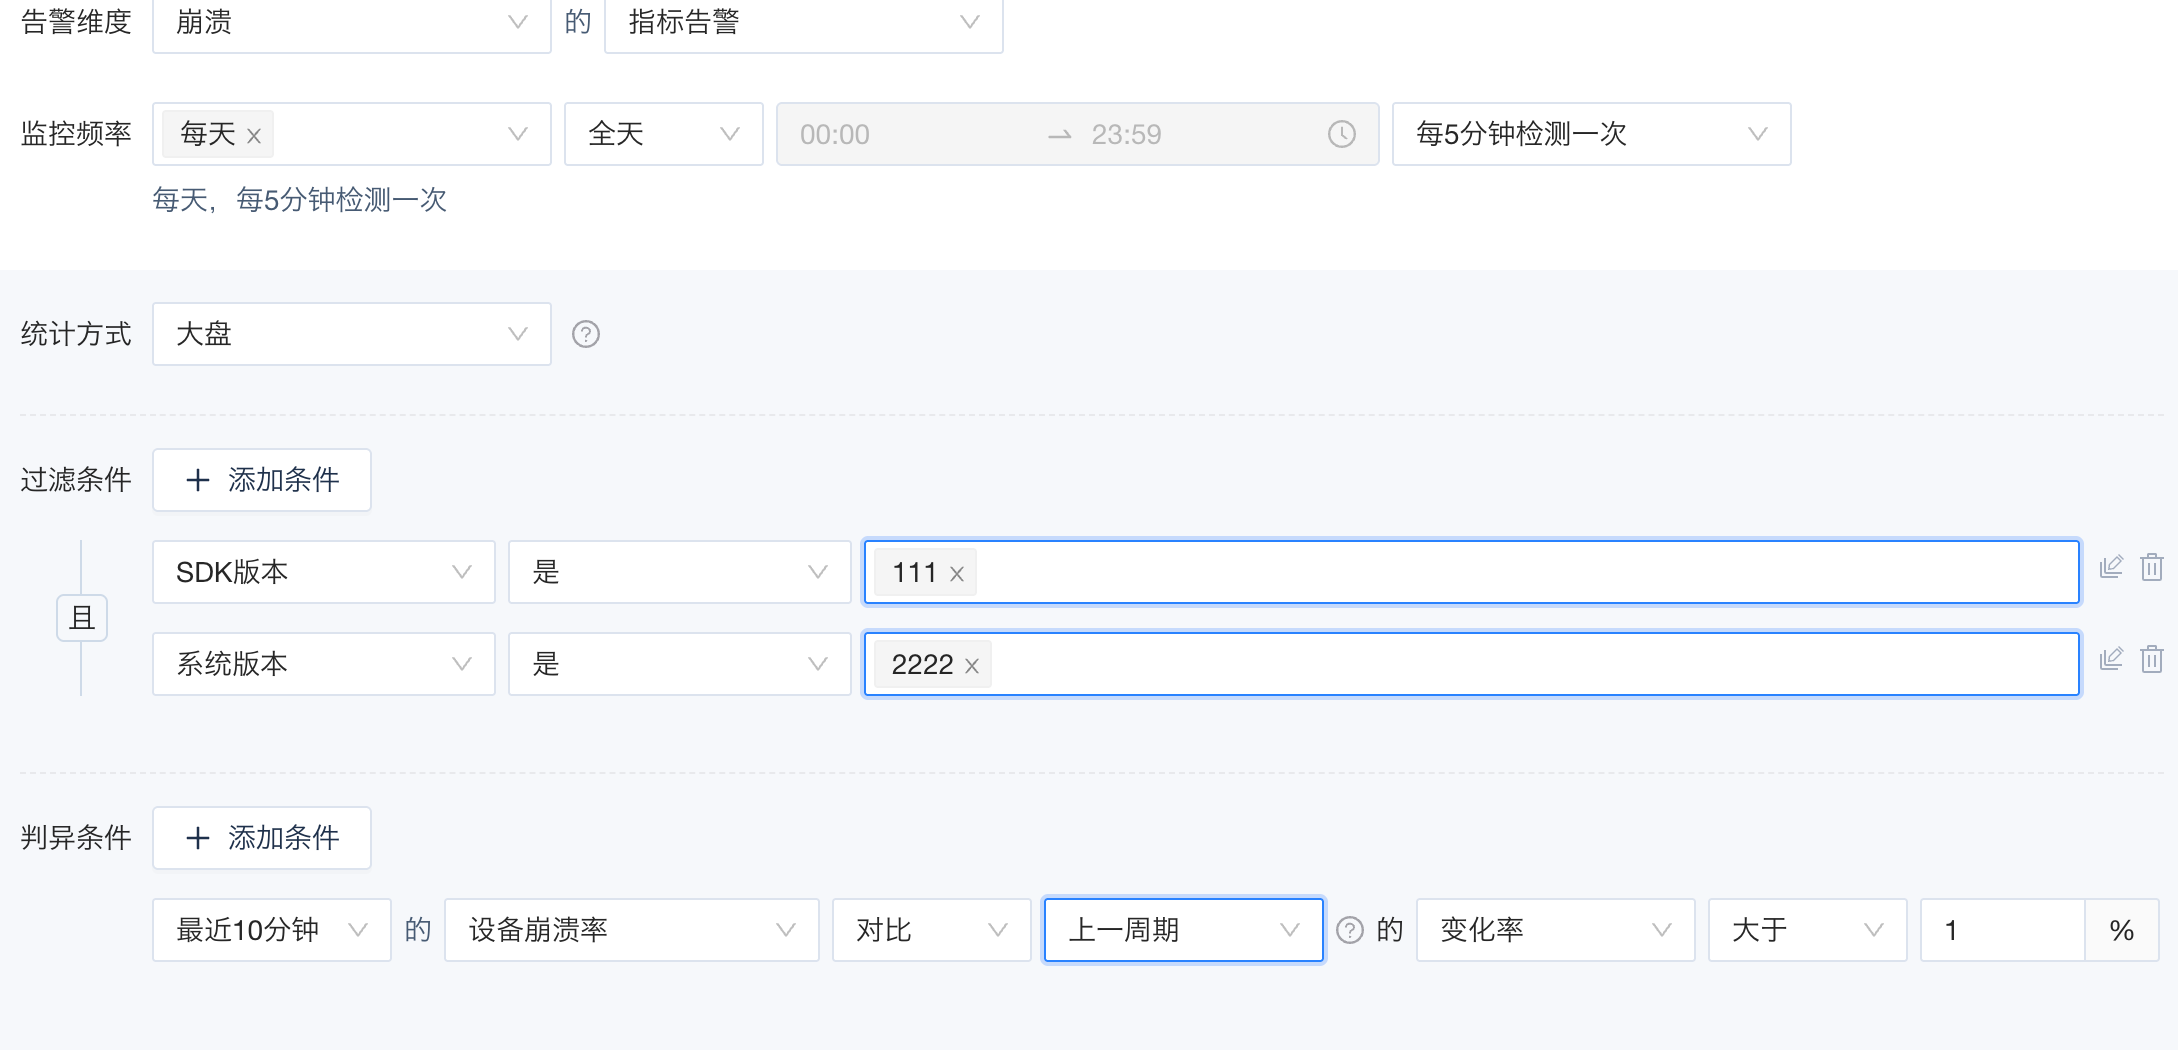Open the 告警维度 崩溃 dropdown
This screenshot has width=2178, height=1050.
pos(351,22)
